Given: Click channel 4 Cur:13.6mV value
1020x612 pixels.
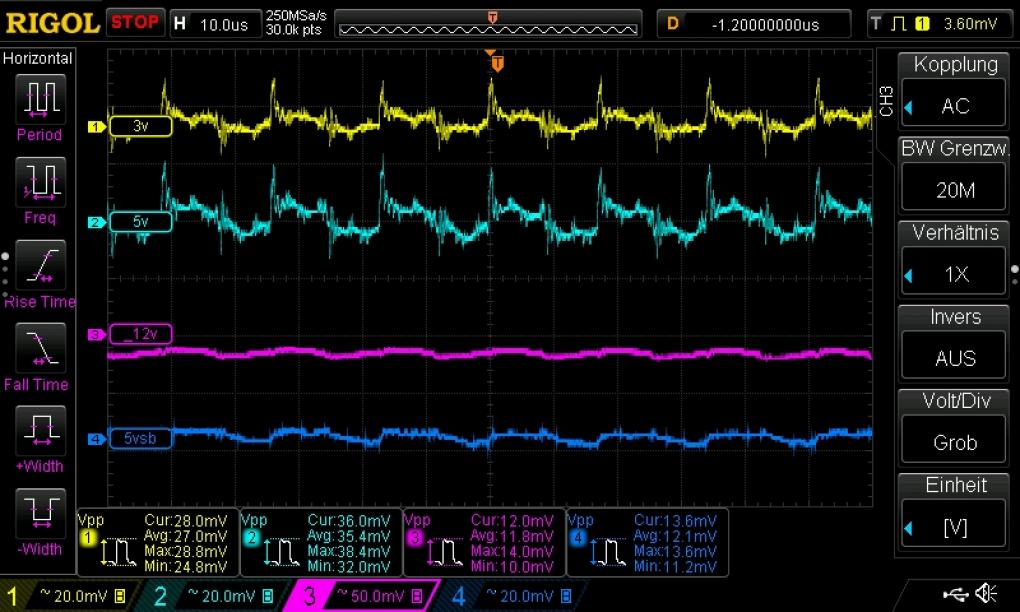Looking at the screenshot, I should click(x=675, y=521).
